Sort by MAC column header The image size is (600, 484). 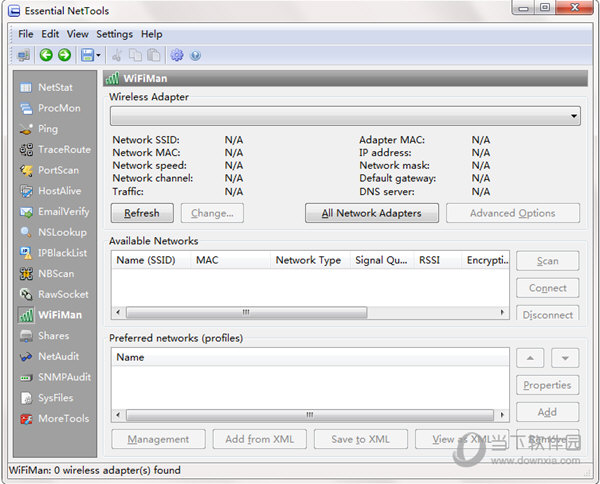[230, 260]
